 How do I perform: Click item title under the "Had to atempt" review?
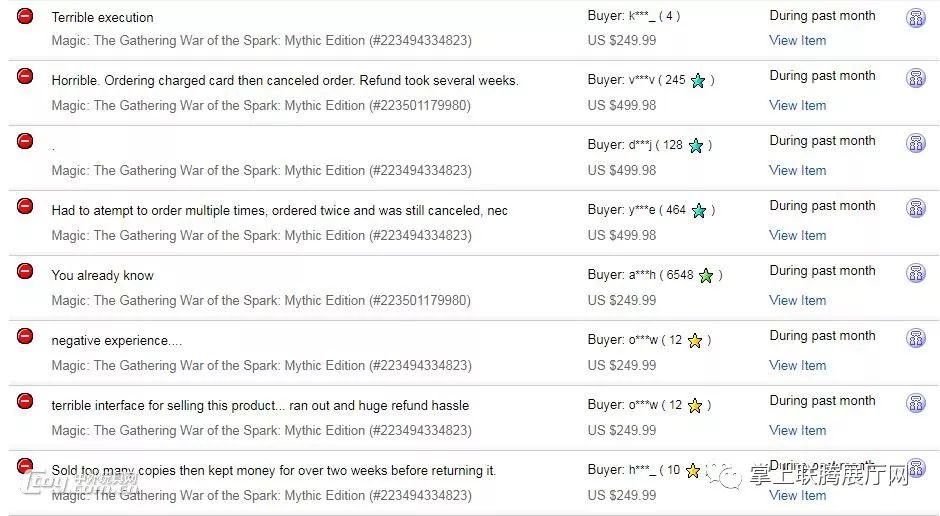[x=261, y=236]
